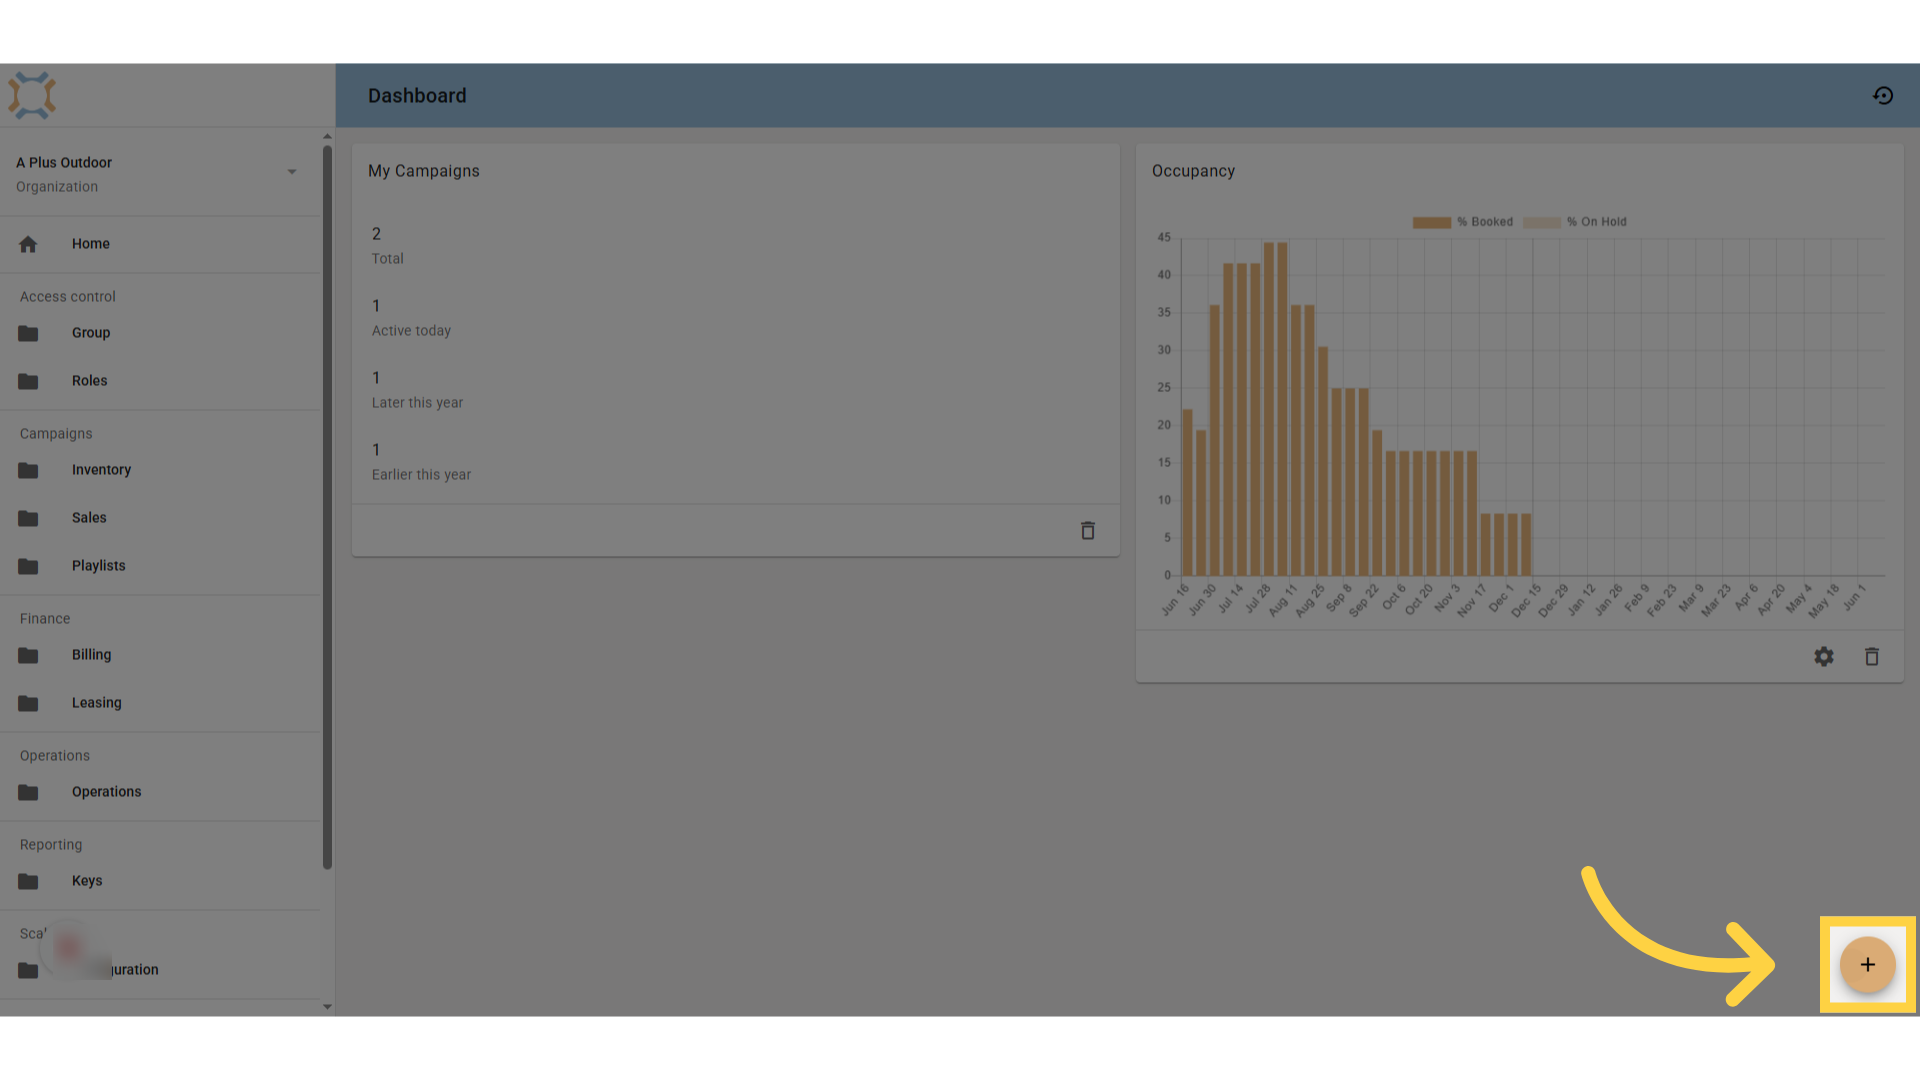Open Playlists menu item
1920x1080 pixels.
[160, 566]
